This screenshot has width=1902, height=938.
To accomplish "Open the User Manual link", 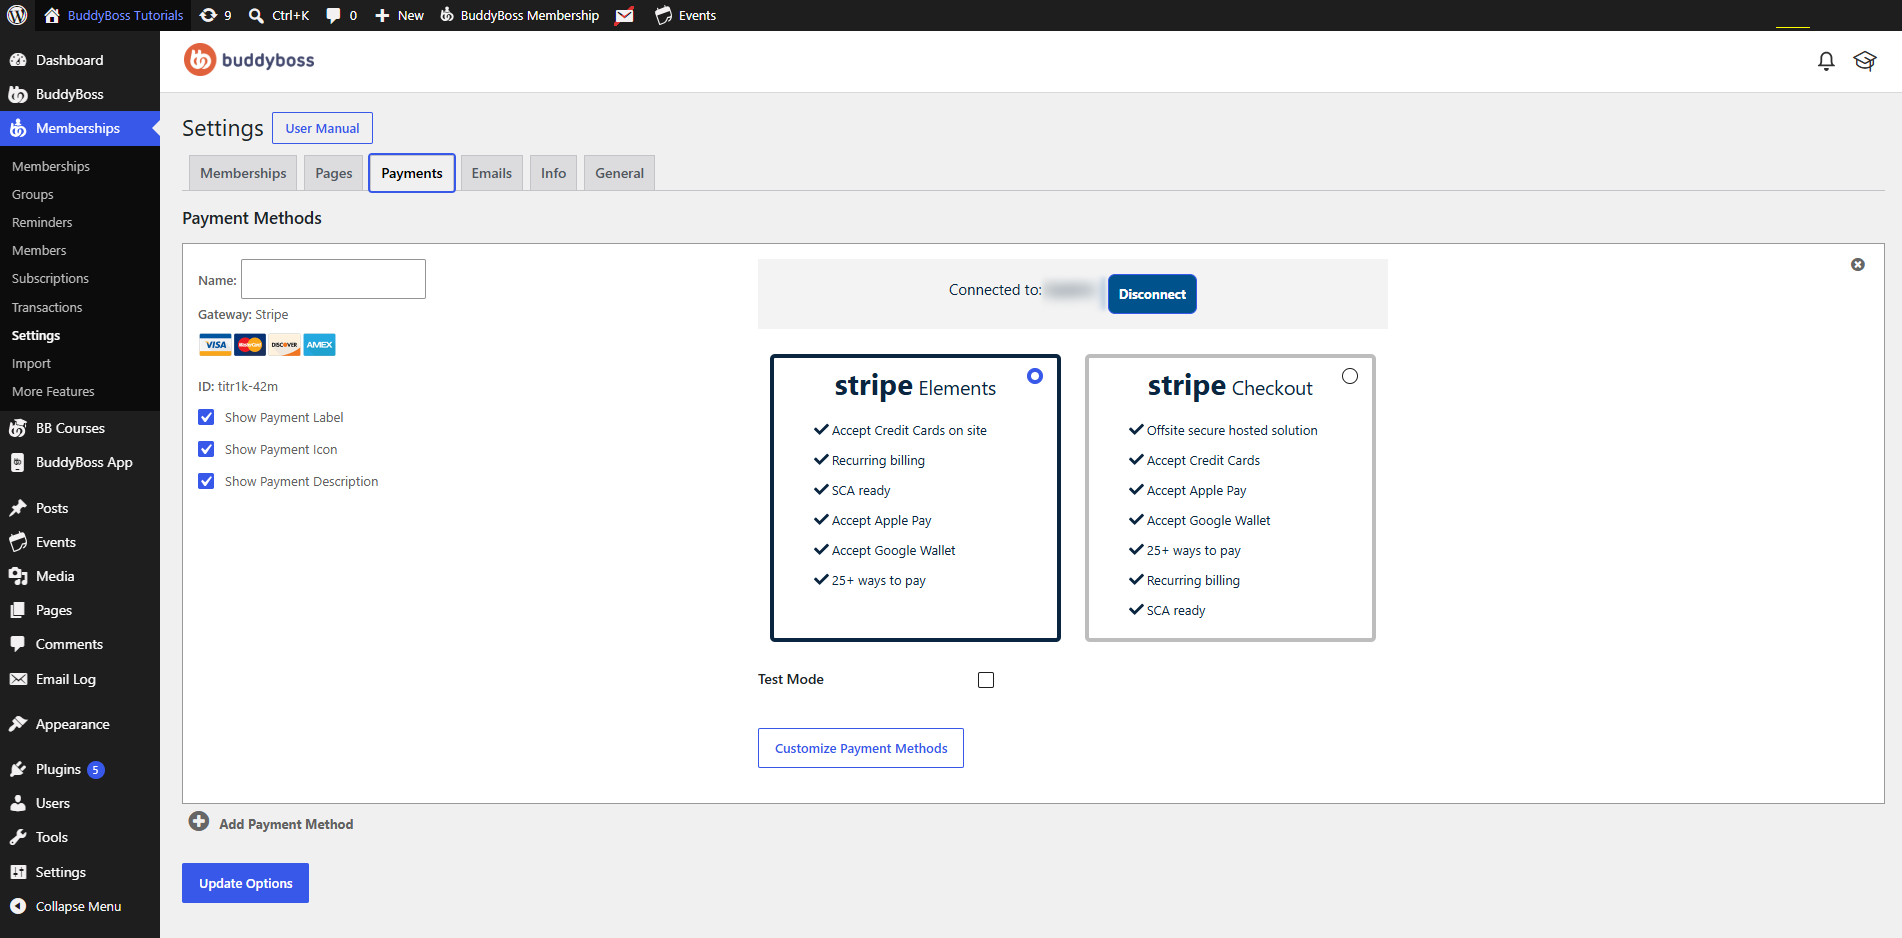I will 322,128.
